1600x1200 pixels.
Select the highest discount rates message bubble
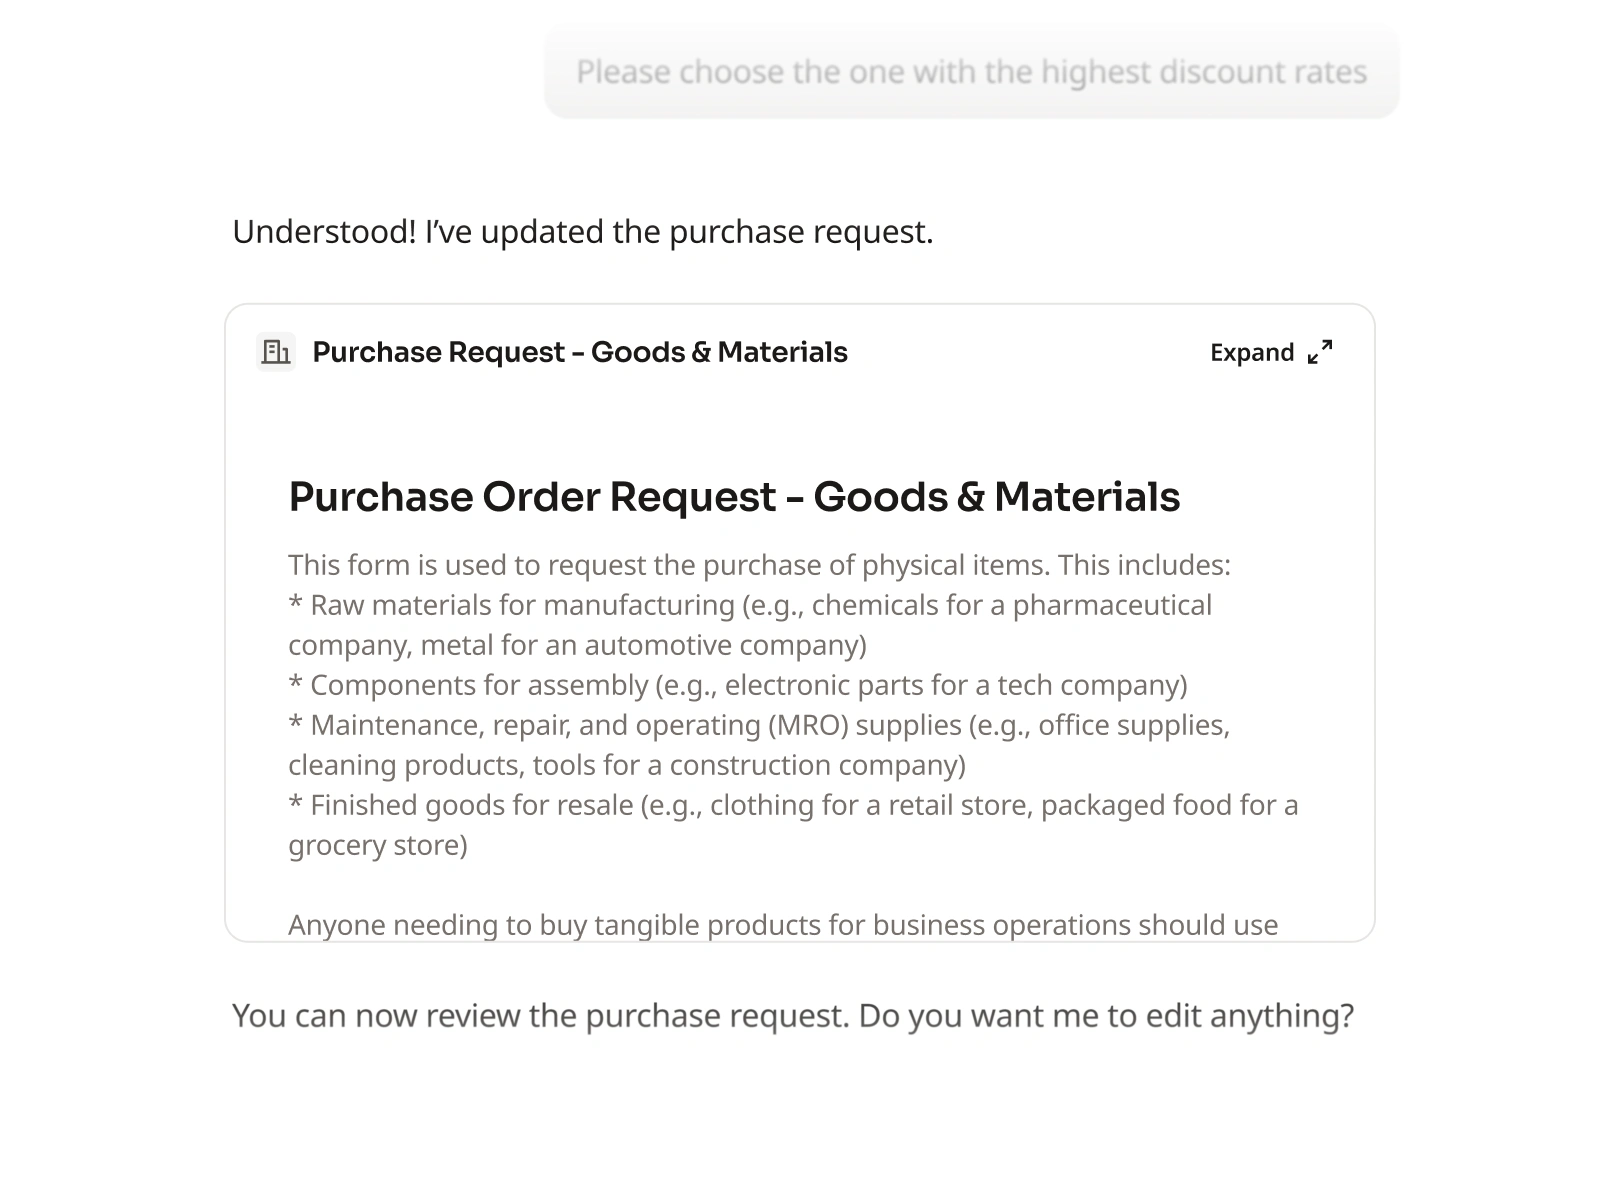tap(971, 72)
